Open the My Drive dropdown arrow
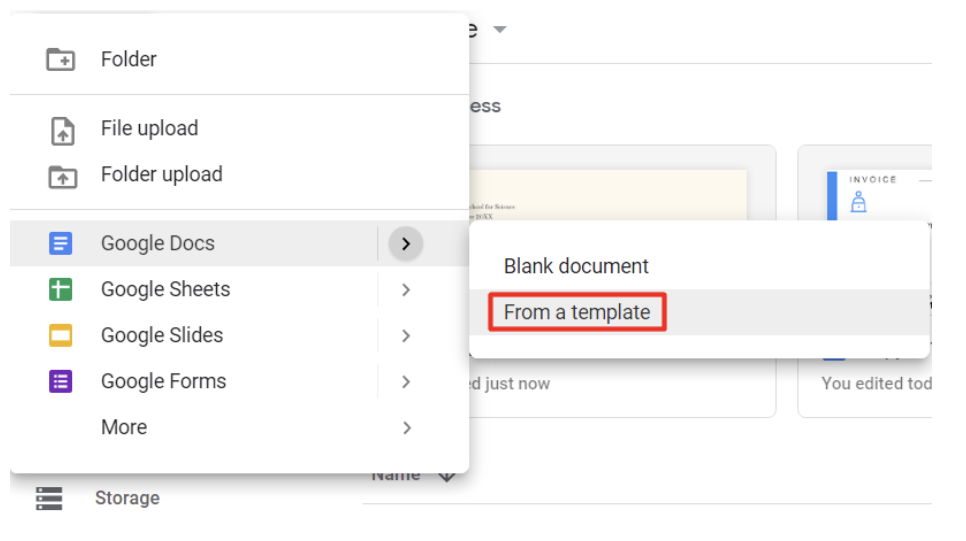The image size is (966, 541). pyautogui.click(x=500, y=29)
